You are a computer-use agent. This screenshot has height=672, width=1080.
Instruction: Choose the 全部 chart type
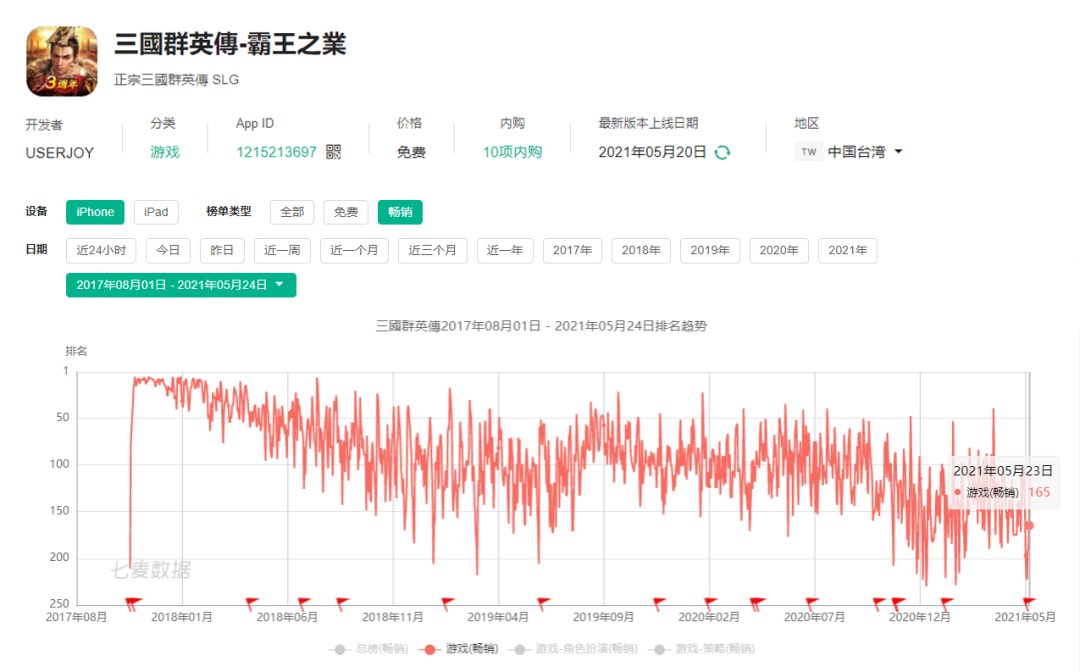coord(292,212)
